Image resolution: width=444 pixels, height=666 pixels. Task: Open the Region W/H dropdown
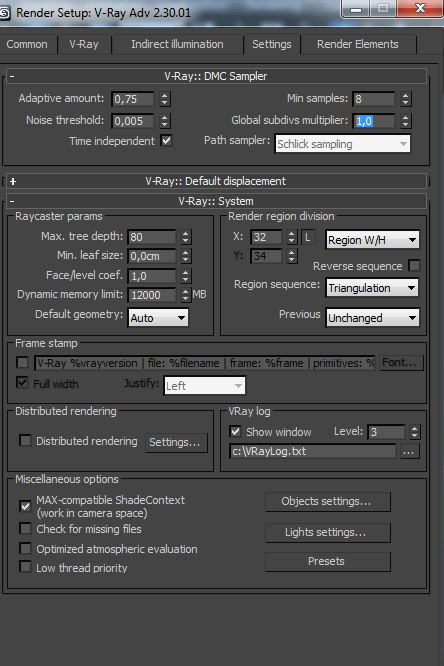click(372, 240)
